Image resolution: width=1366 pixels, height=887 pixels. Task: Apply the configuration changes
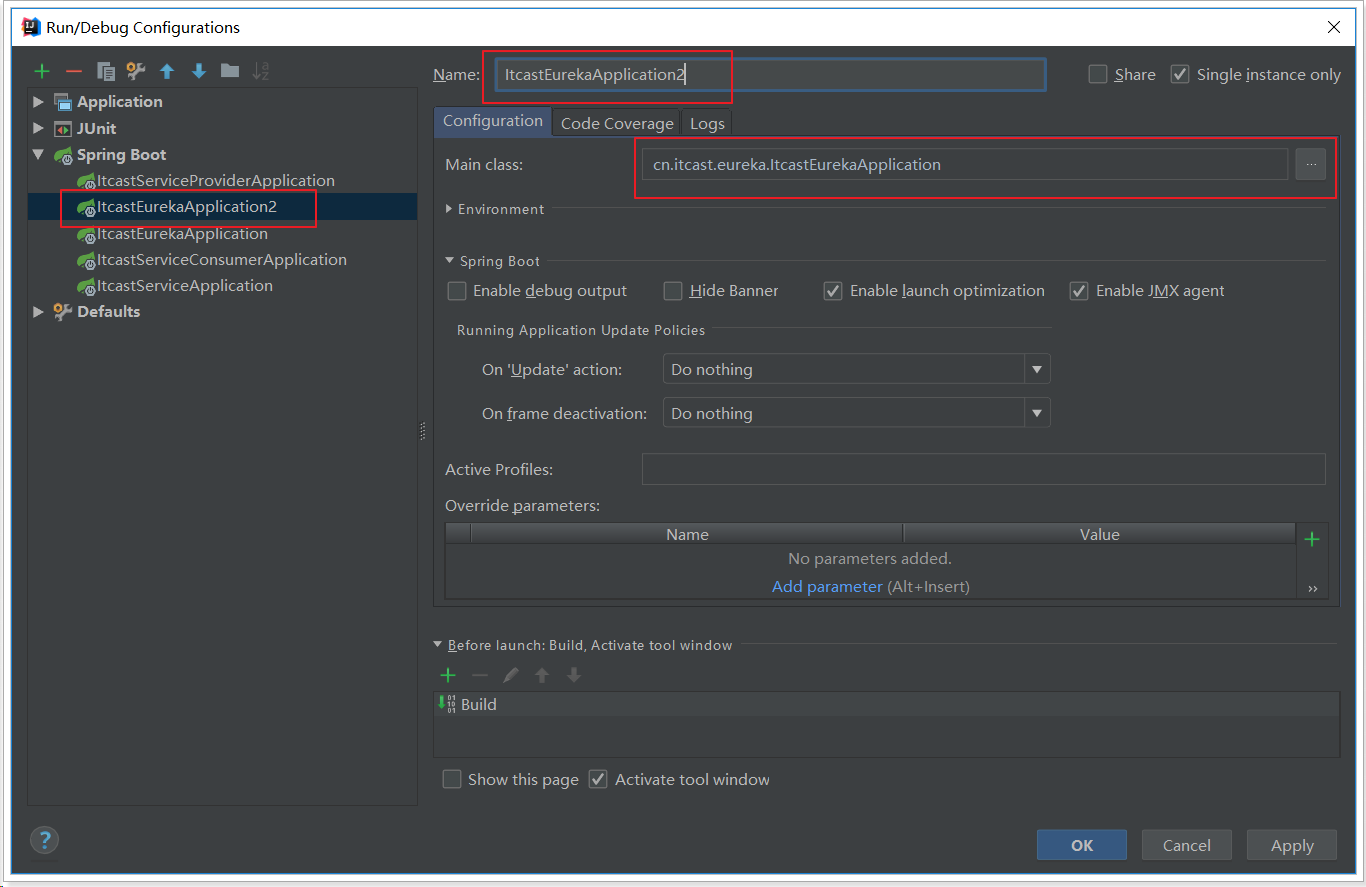(x=1292, y=845)
